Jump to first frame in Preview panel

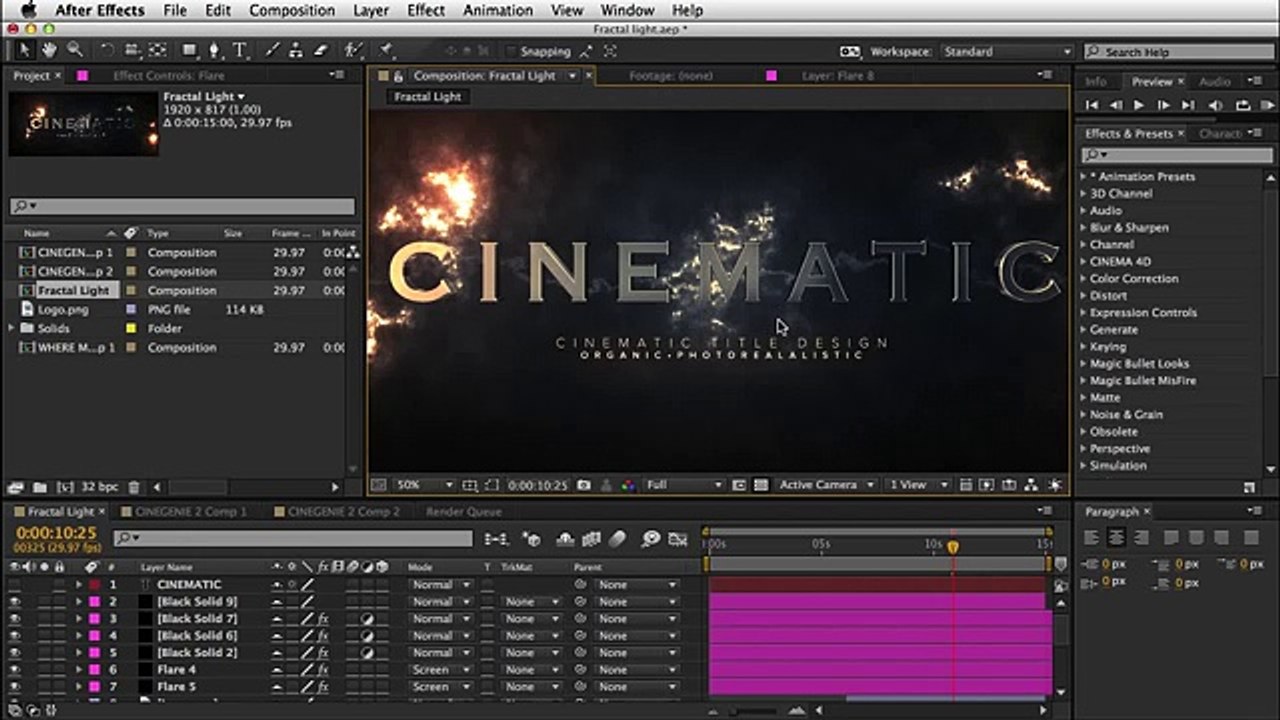pos(1092,105)
